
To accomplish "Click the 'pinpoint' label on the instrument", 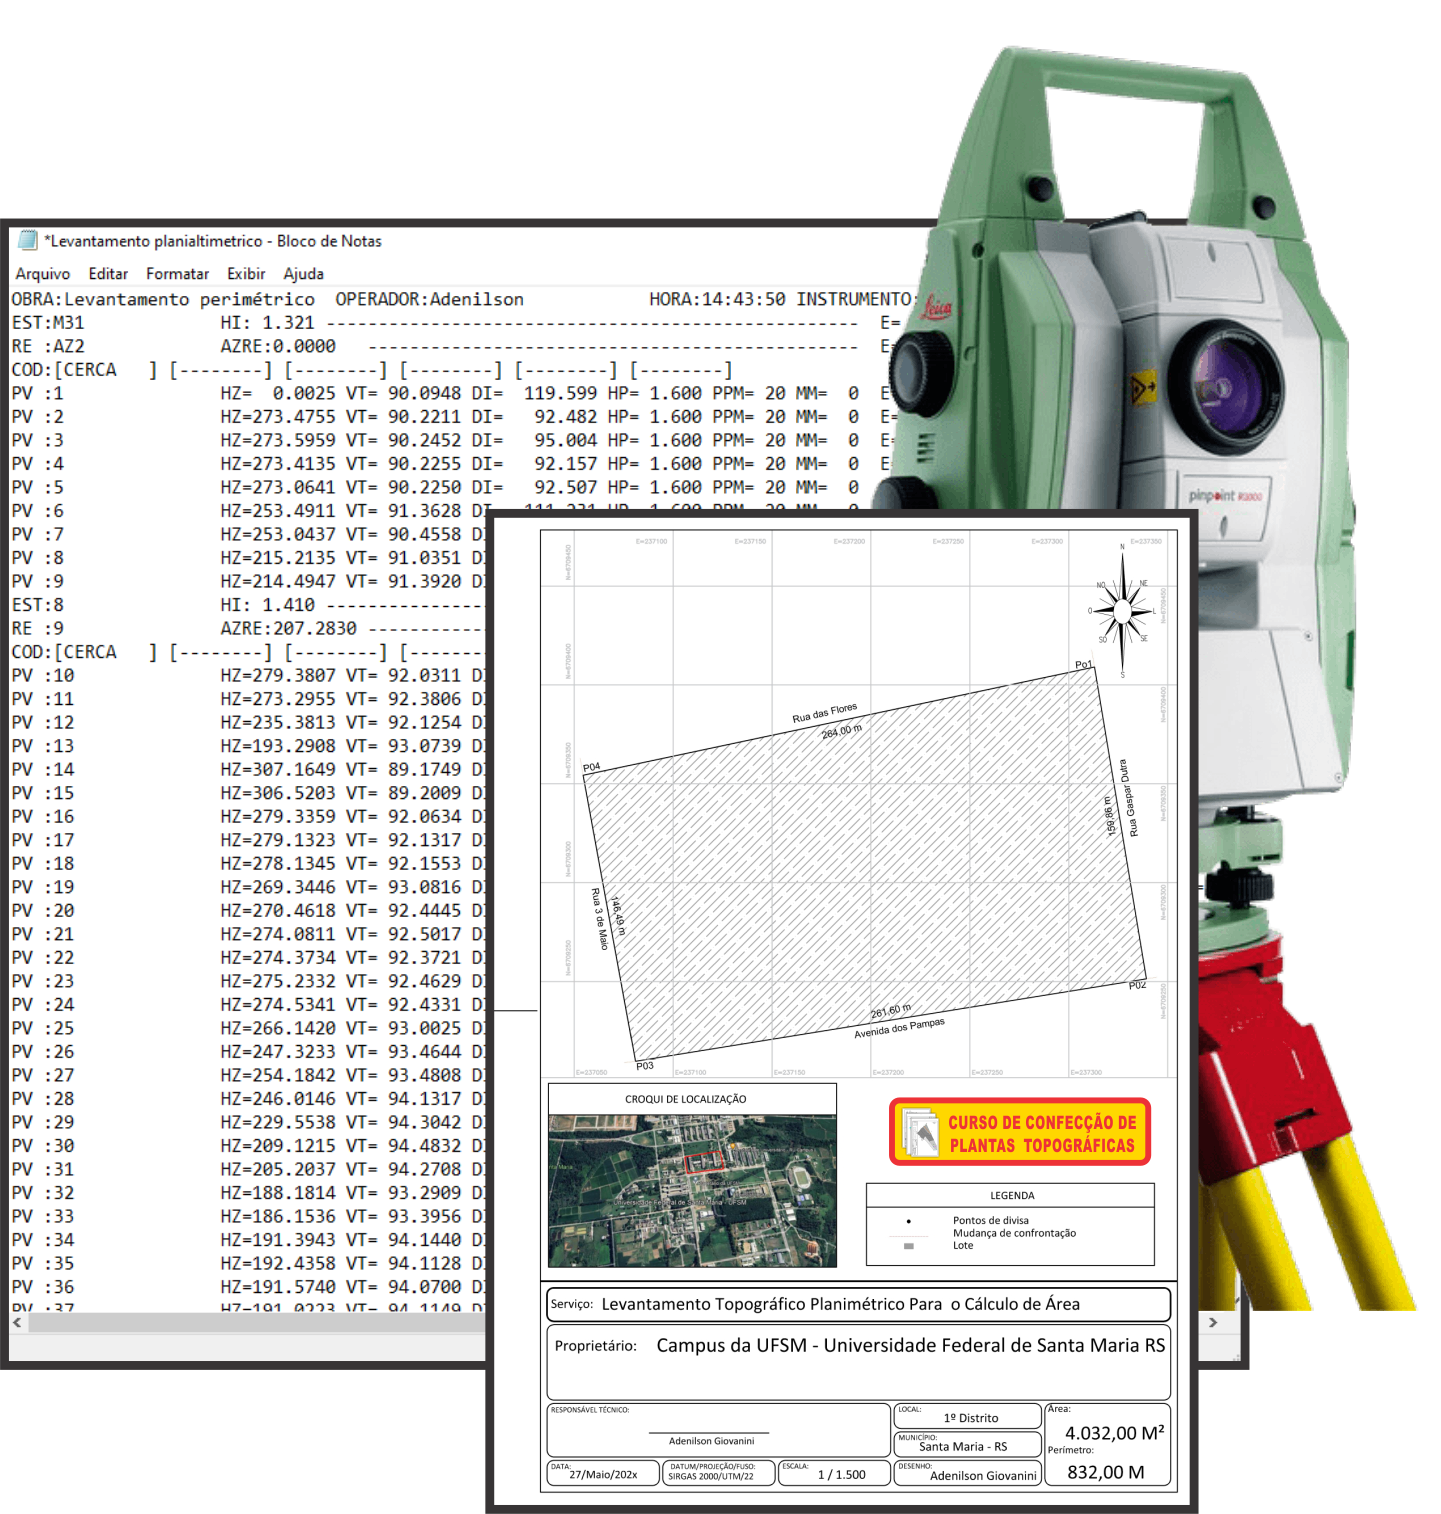I will pyautogui.click(x=1225, y=495).
